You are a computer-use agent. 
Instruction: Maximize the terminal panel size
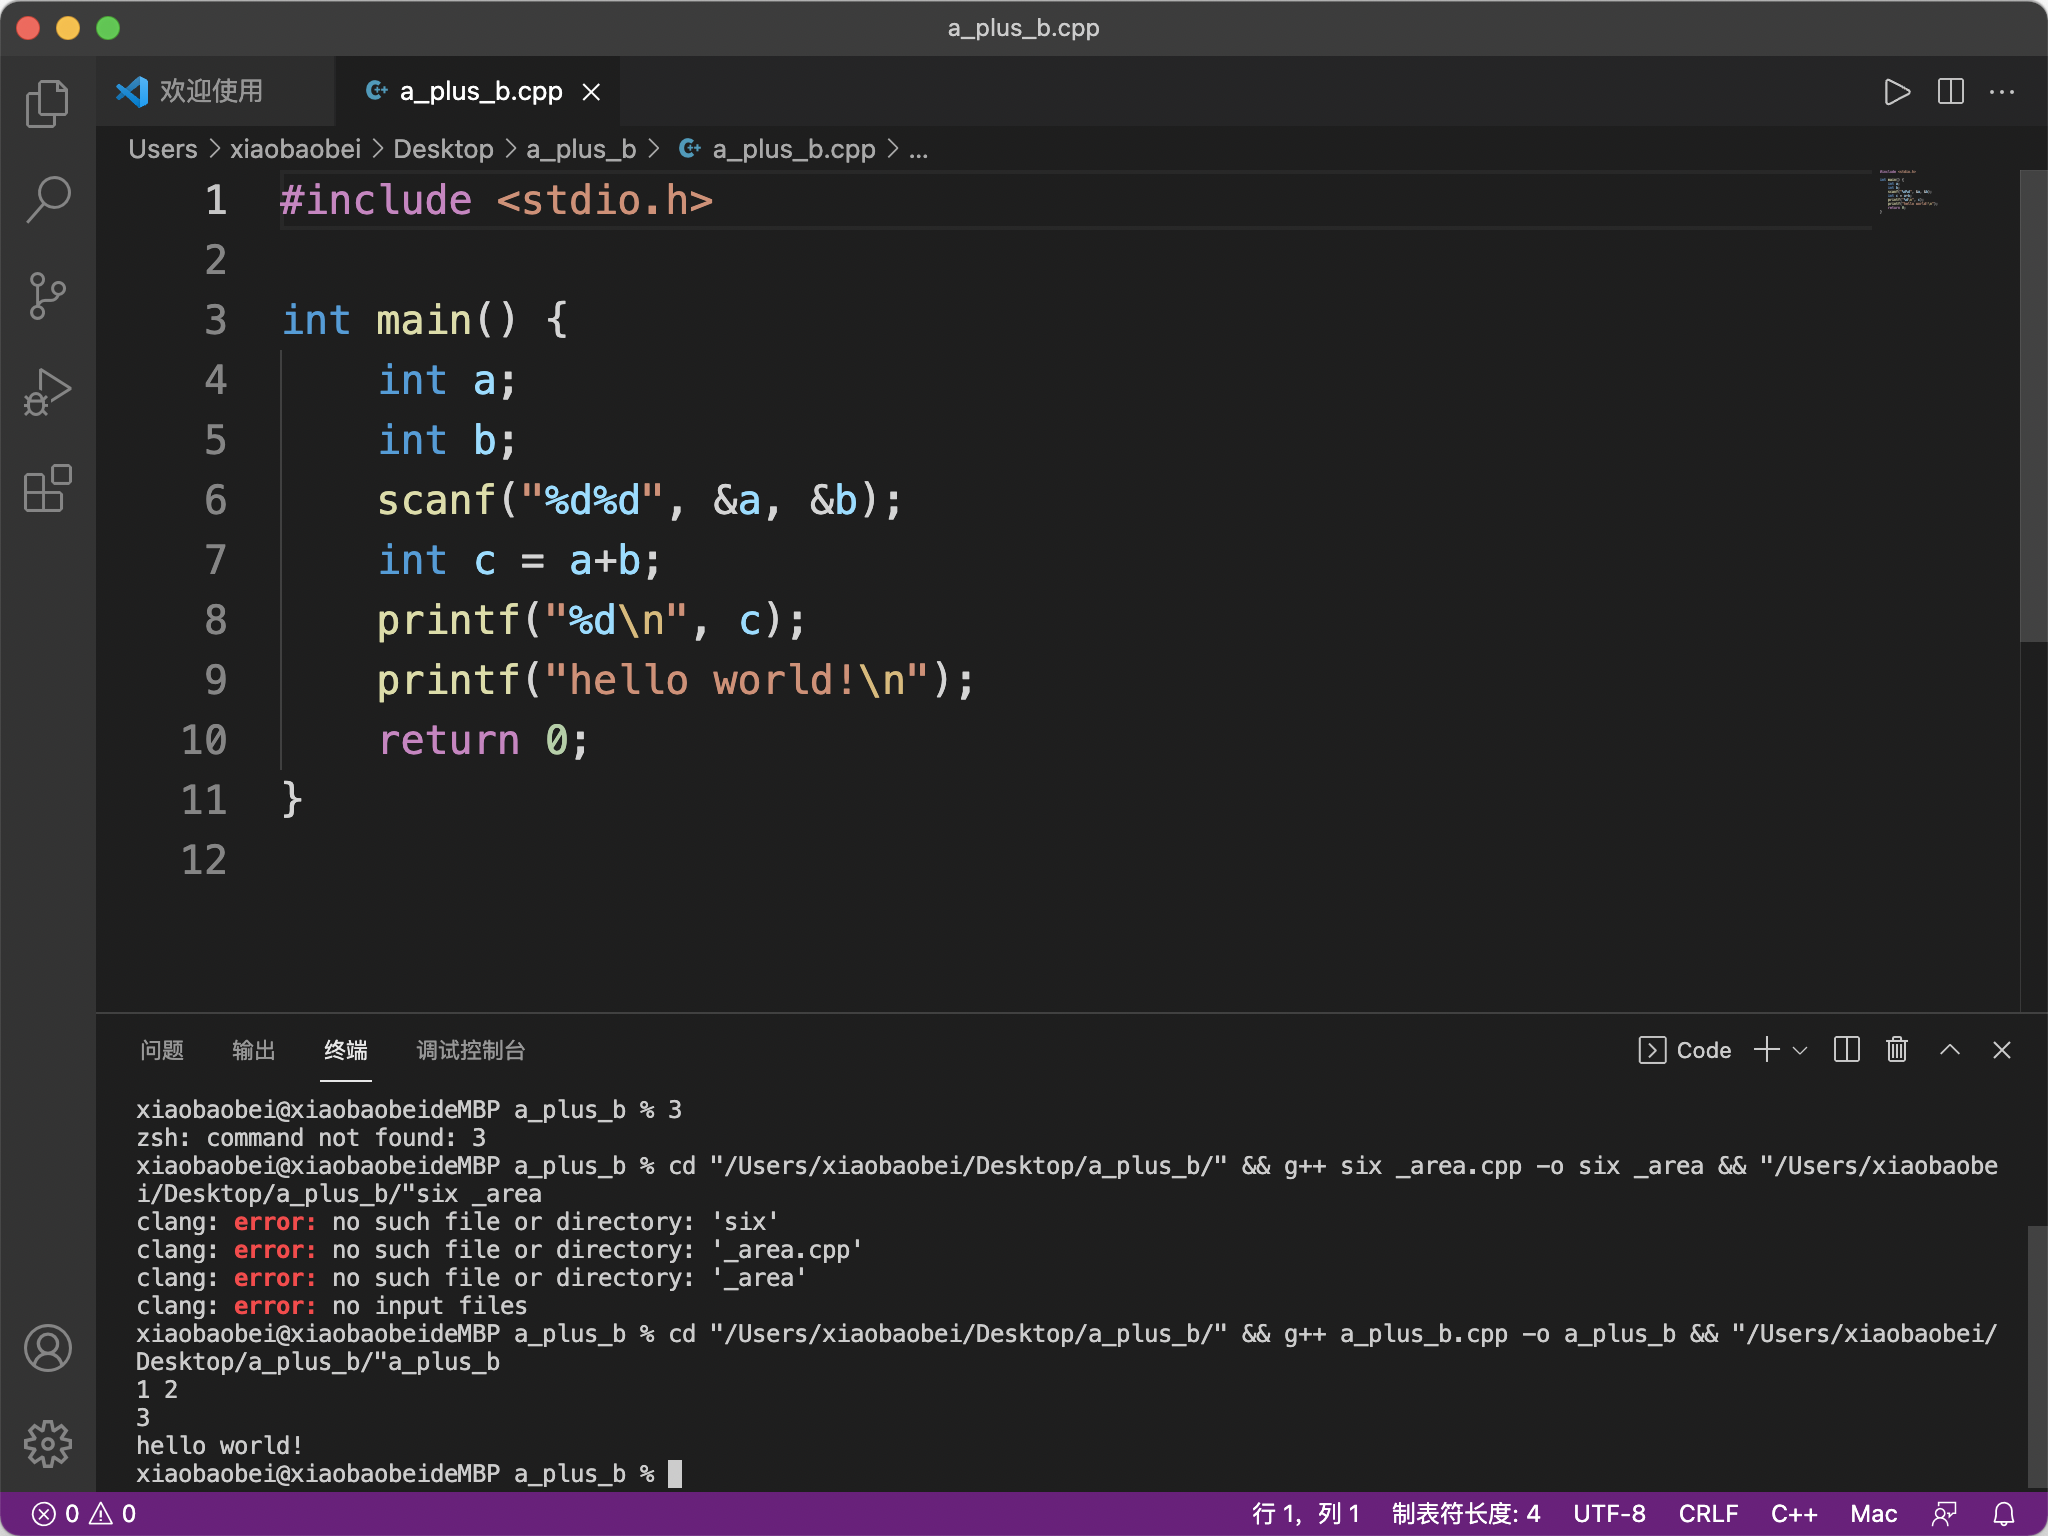(1949, 1050)
